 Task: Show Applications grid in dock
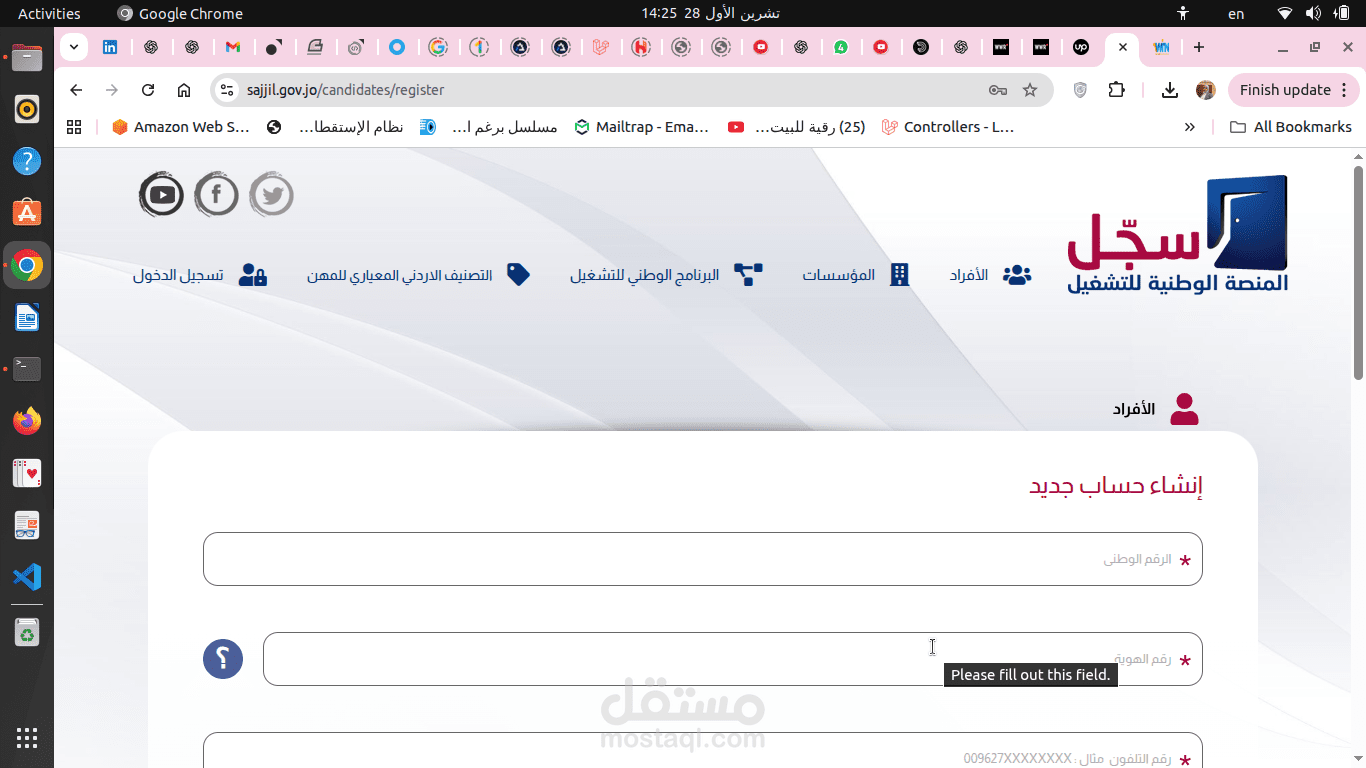[x=27, y=739]
